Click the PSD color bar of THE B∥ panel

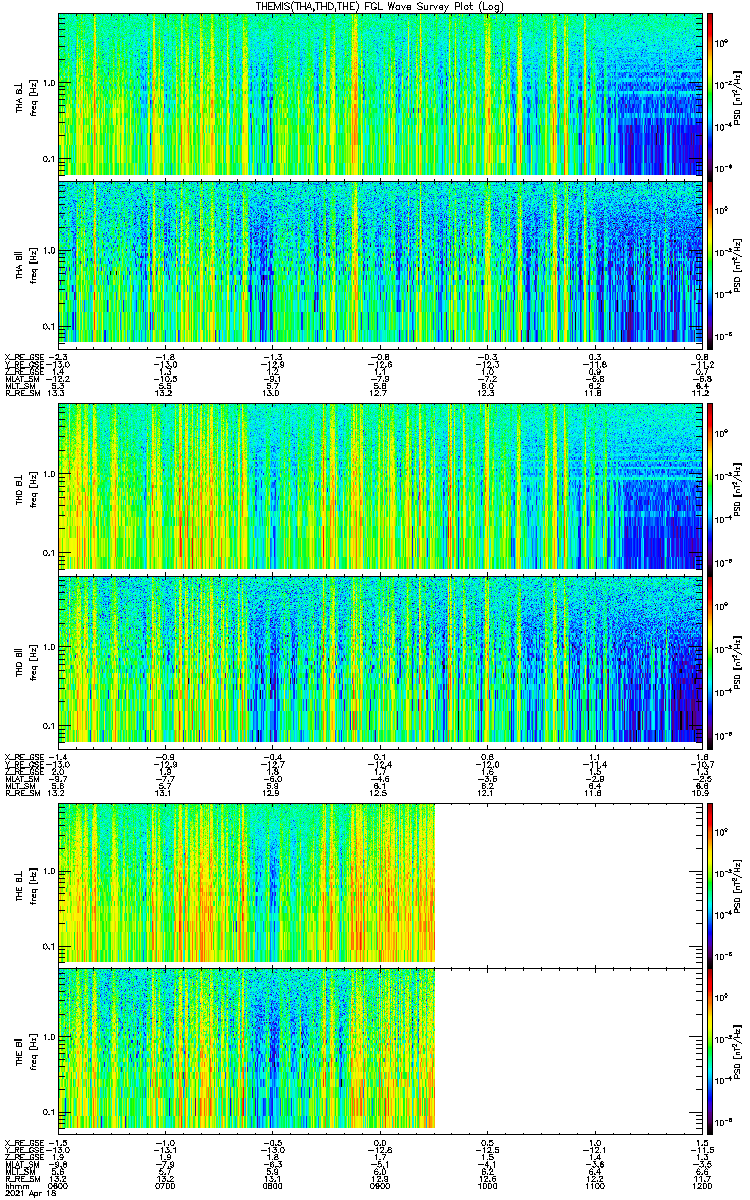click(710, 1049)
